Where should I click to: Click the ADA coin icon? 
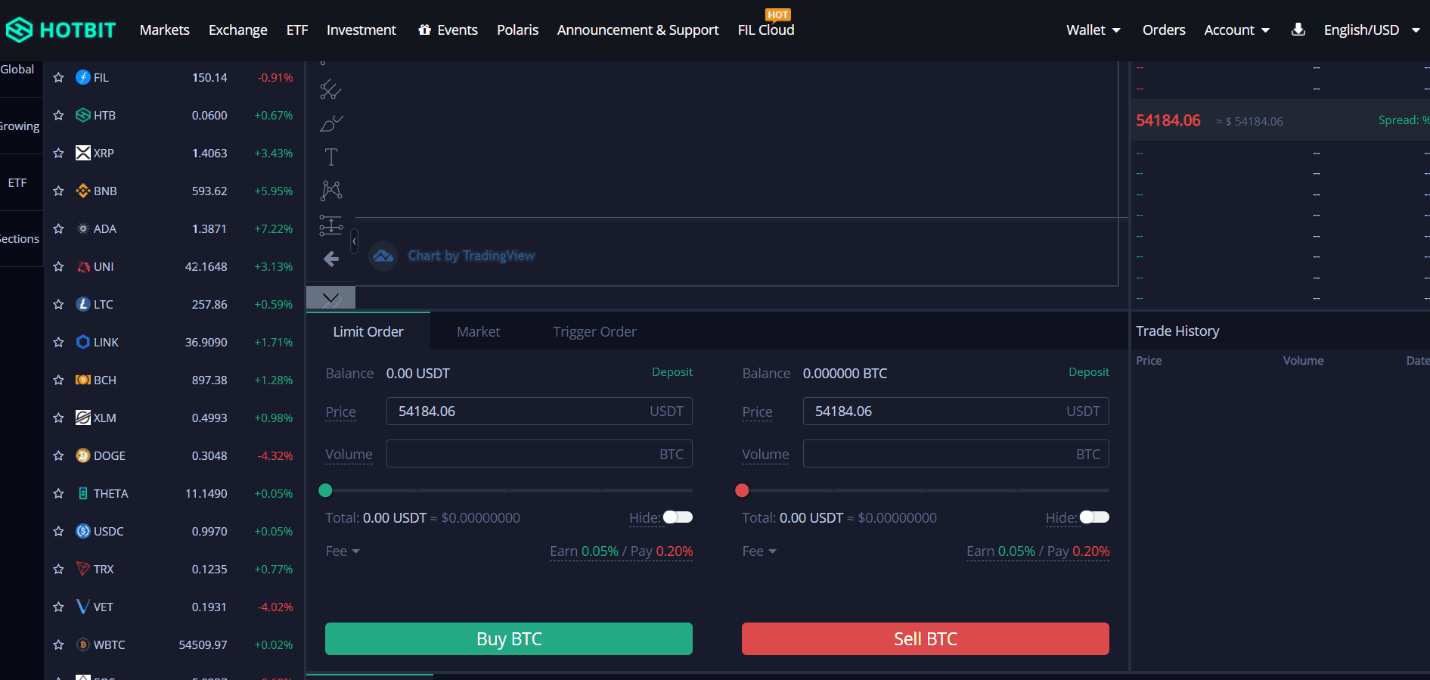(83, 229)
